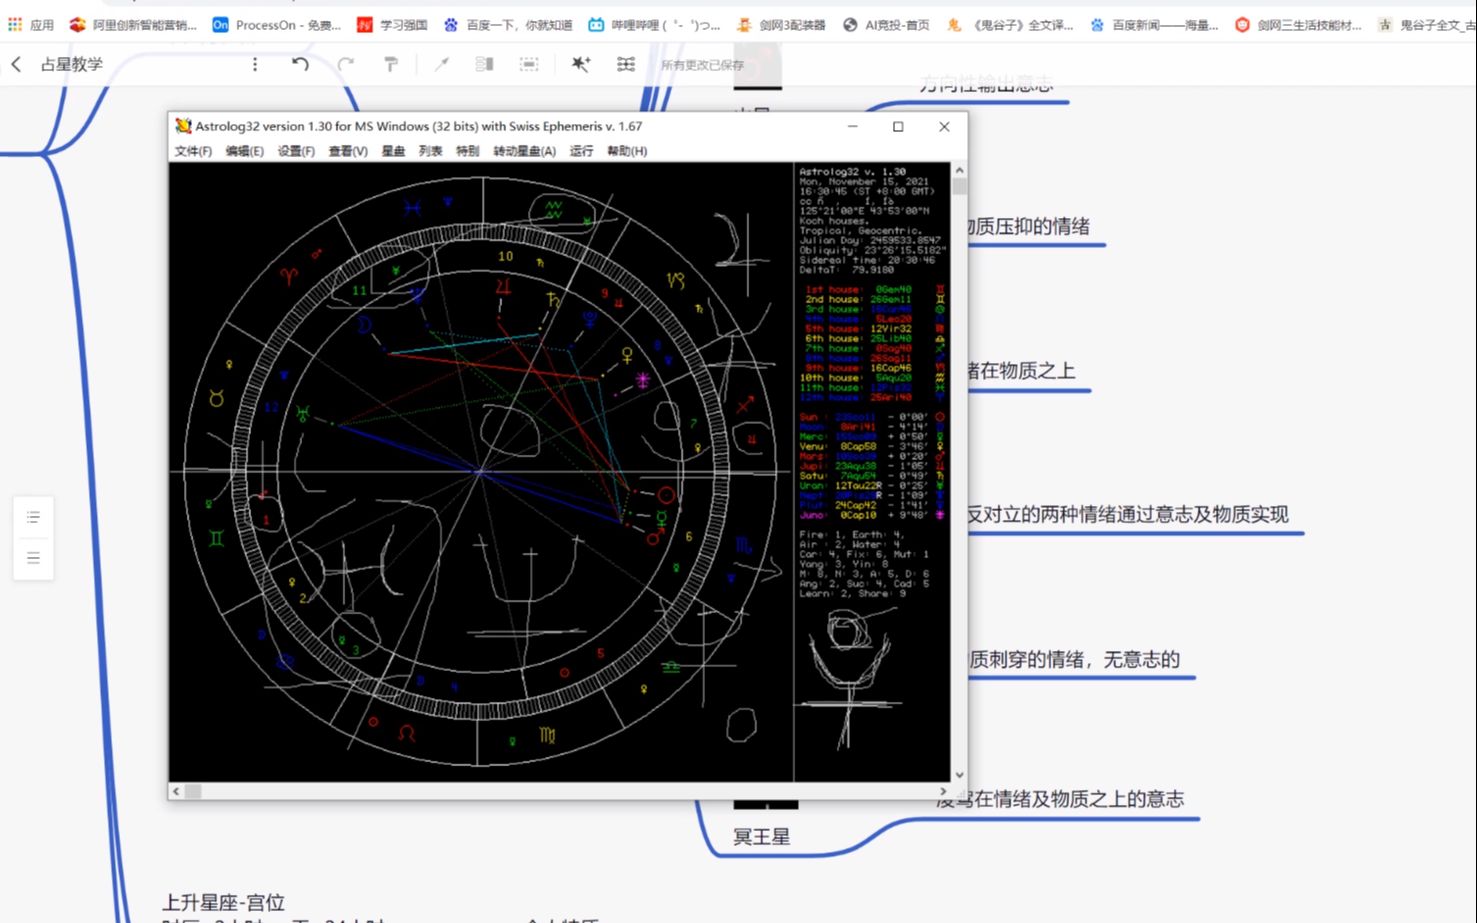1477x923 pixels.
Task: Click the sparkle star icon in ProcessOn toolbar
Action: [x=580, y=64]
